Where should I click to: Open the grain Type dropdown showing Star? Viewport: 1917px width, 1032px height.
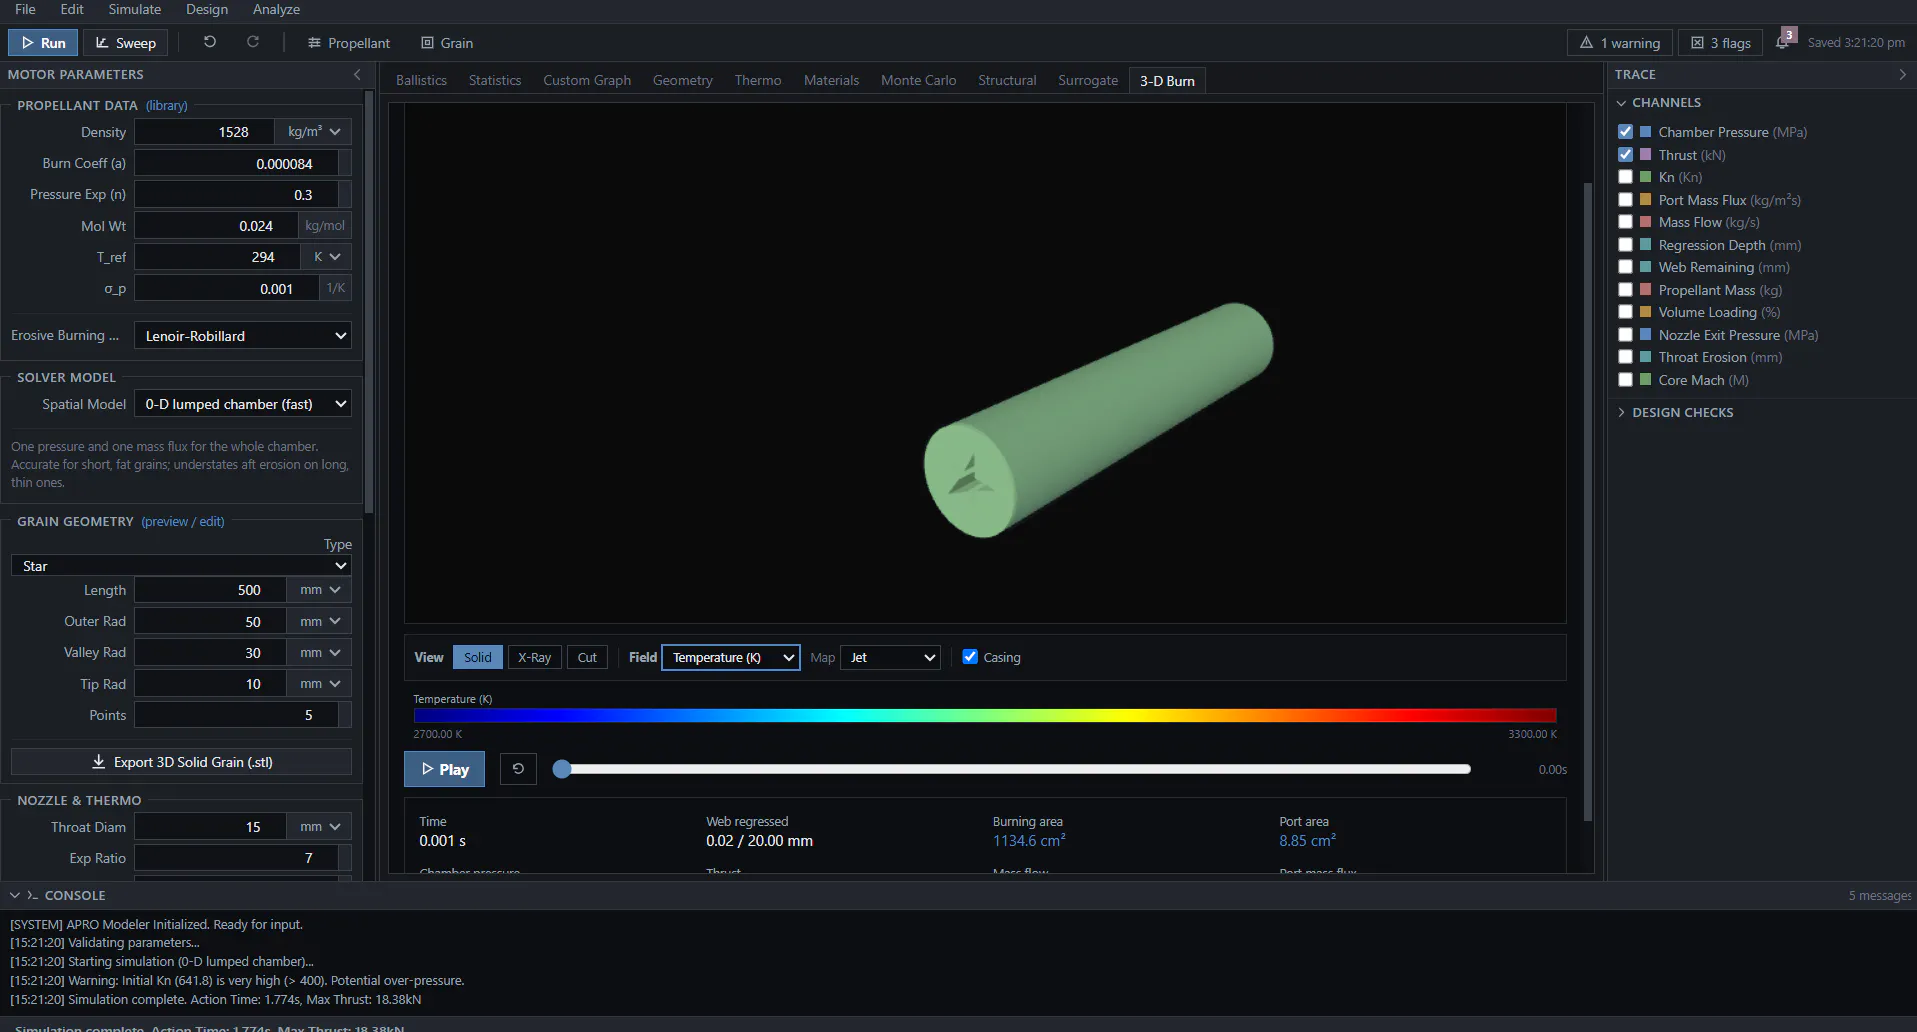(181, 566)
